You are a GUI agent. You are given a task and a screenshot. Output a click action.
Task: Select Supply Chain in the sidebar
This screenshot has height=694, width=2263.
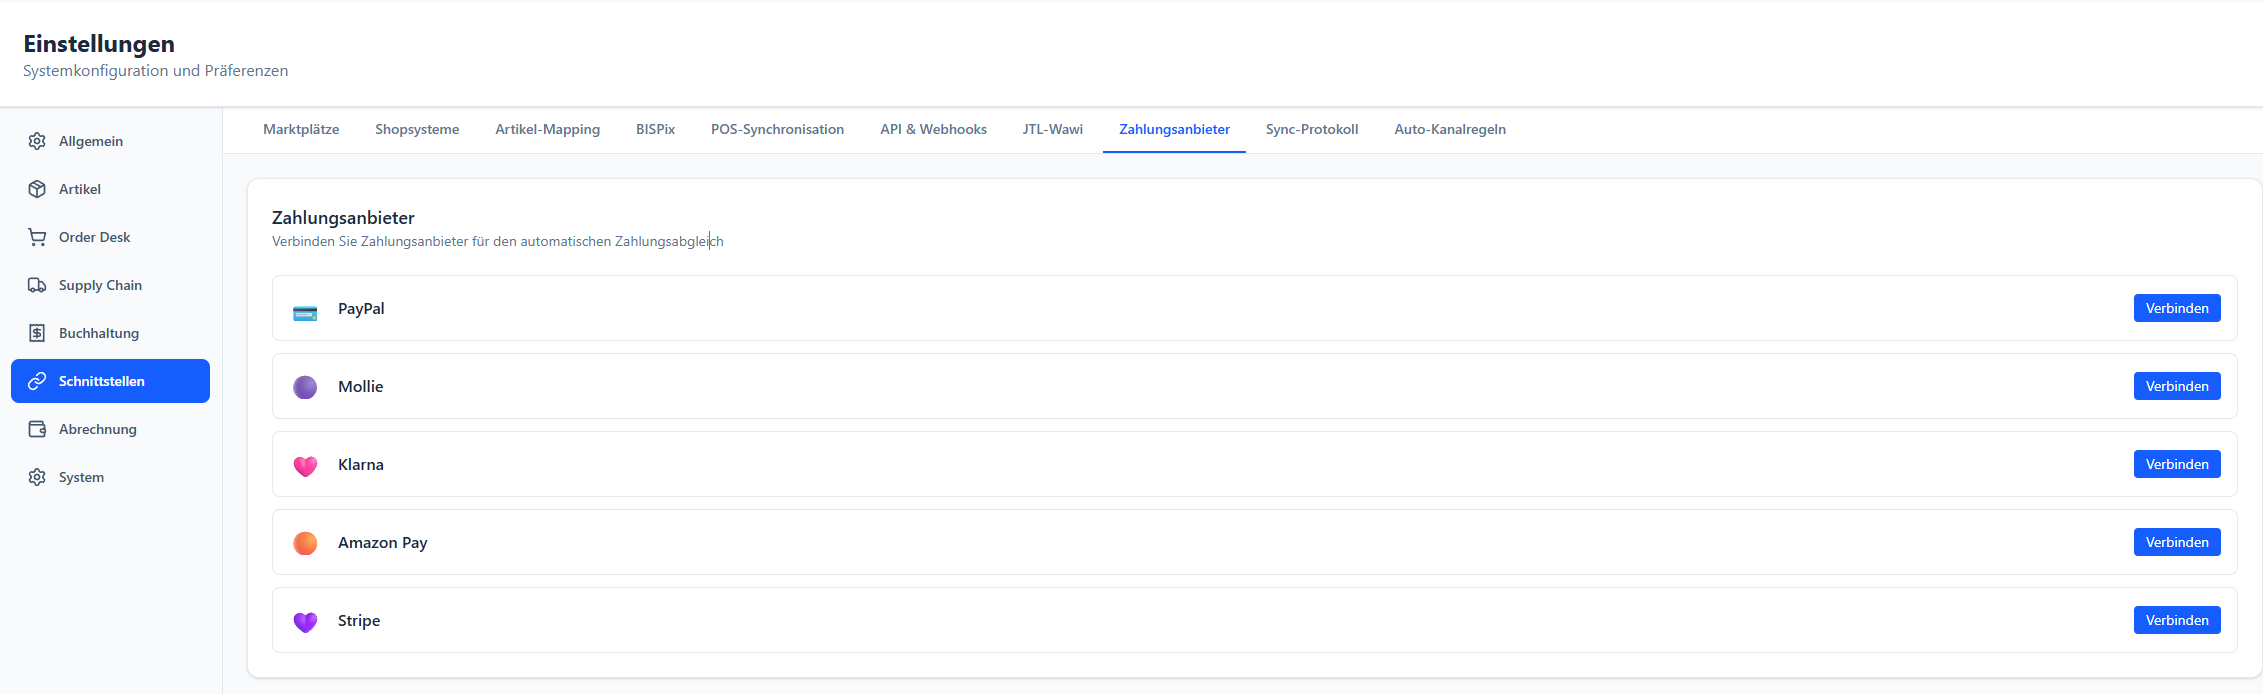[110, 285]
